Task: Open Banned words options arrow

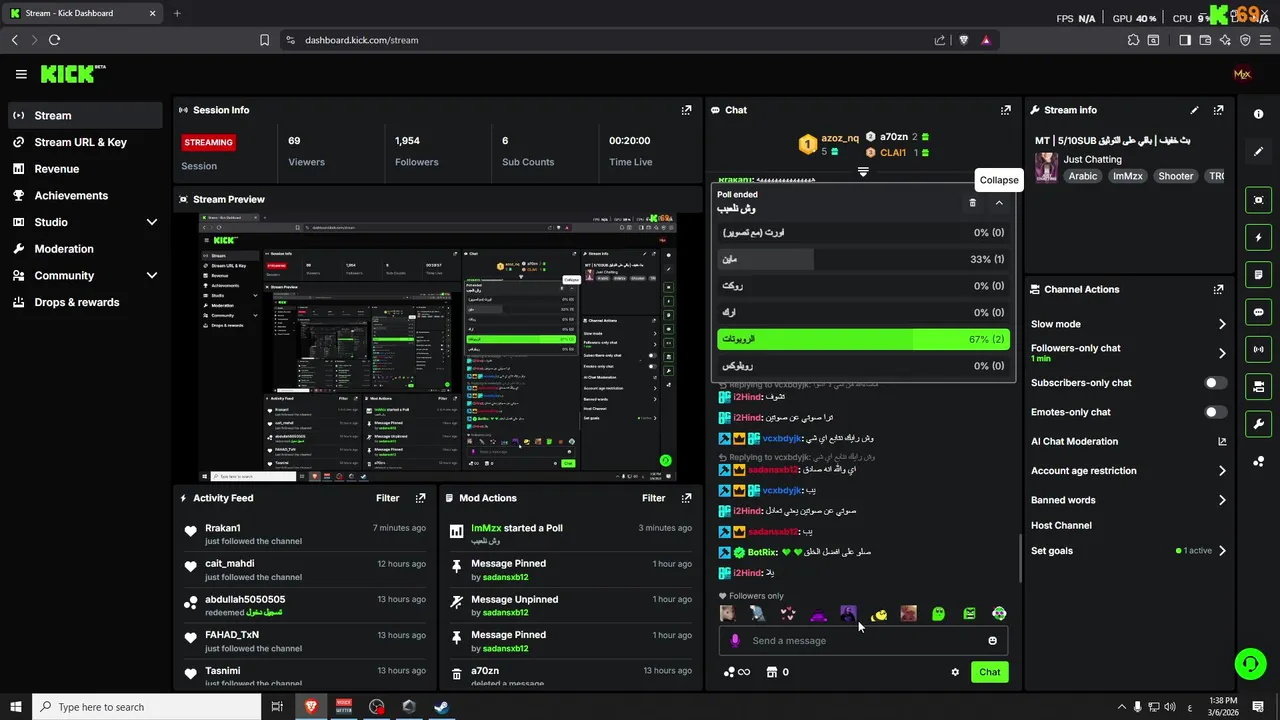Action: [1222, 500]
